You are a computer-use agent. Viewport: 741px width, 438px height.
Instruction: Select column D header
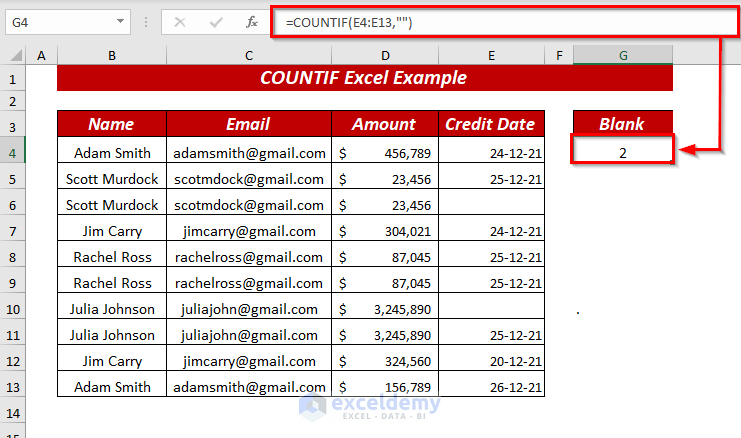385,56
